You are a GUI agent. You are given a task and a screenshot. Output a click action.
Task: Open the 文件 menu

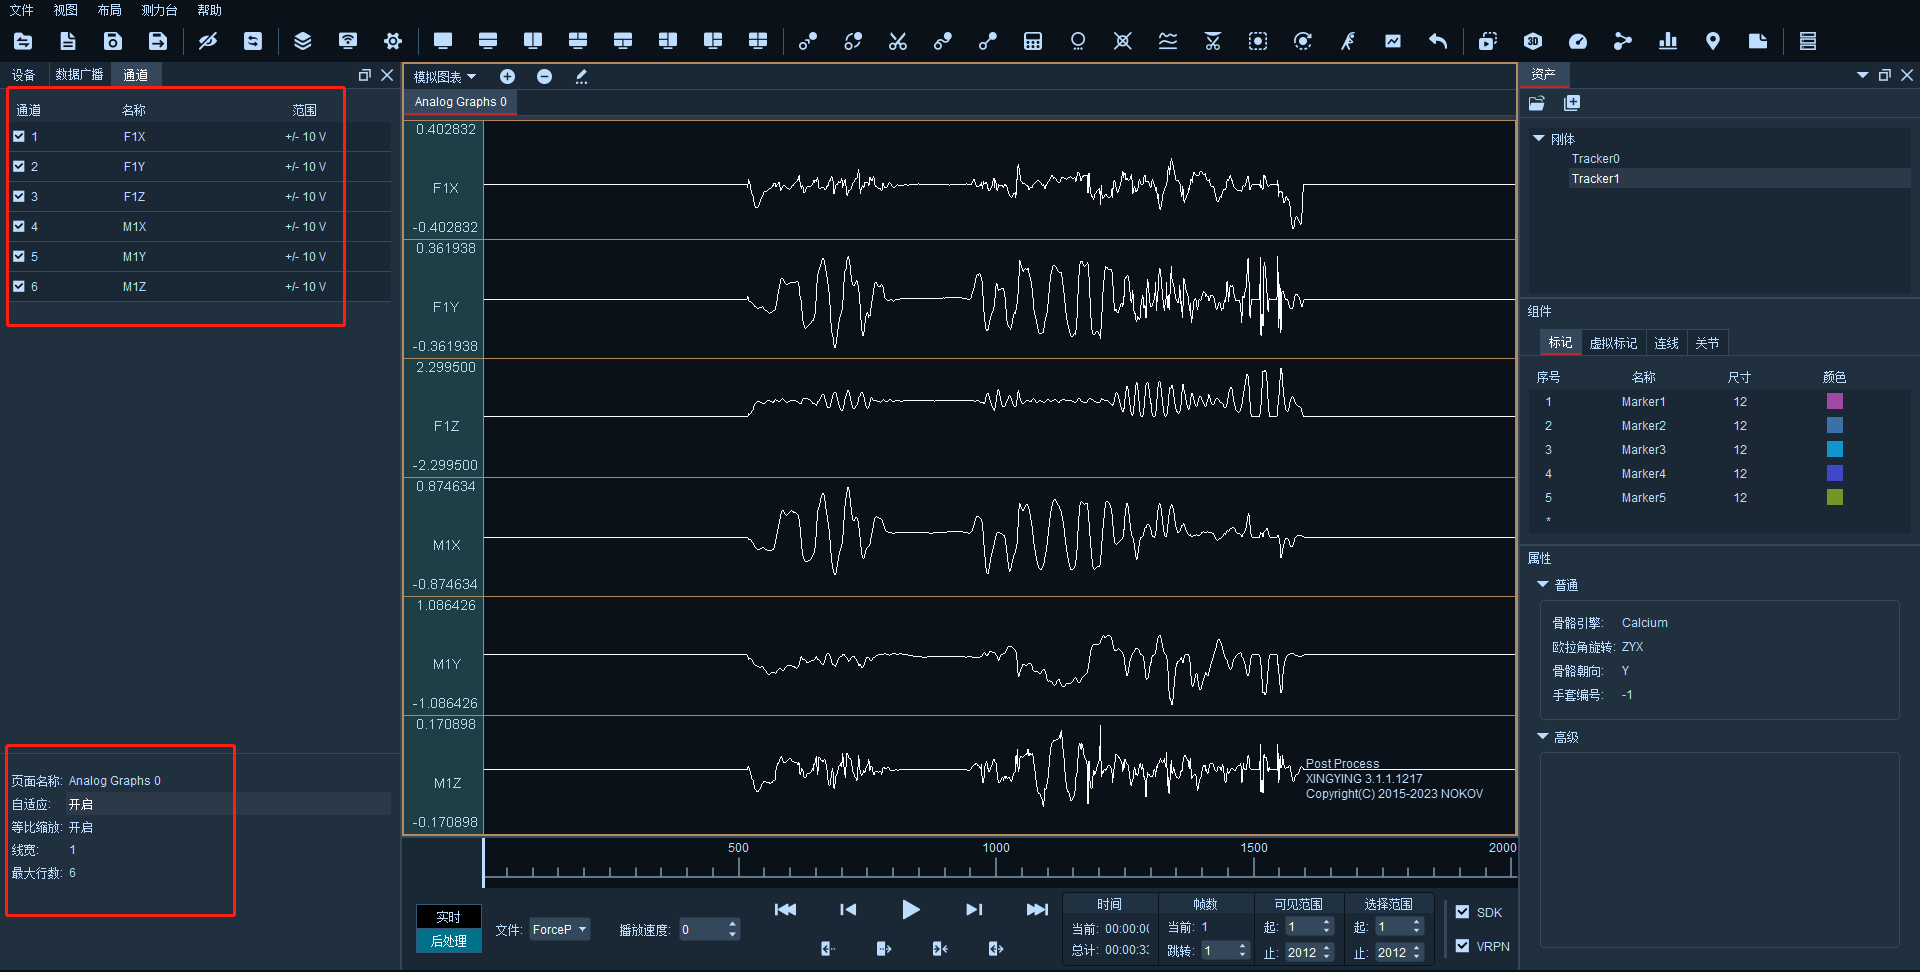[21, 10]
